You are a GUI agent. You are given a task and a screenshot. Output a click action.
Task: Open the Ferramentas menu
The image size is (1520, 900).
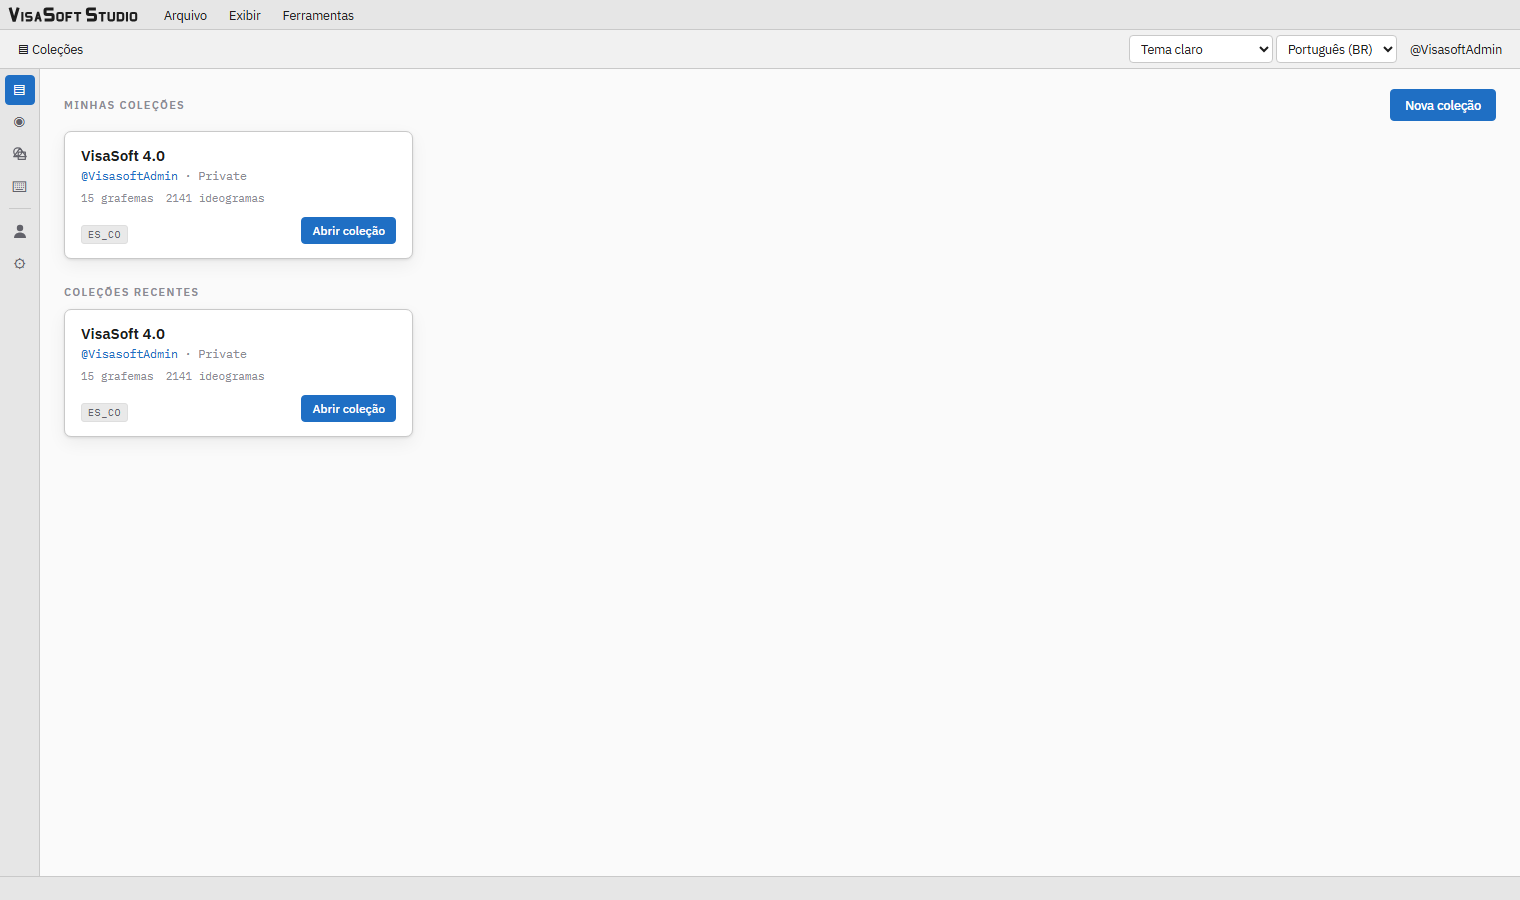coord(318,16)
